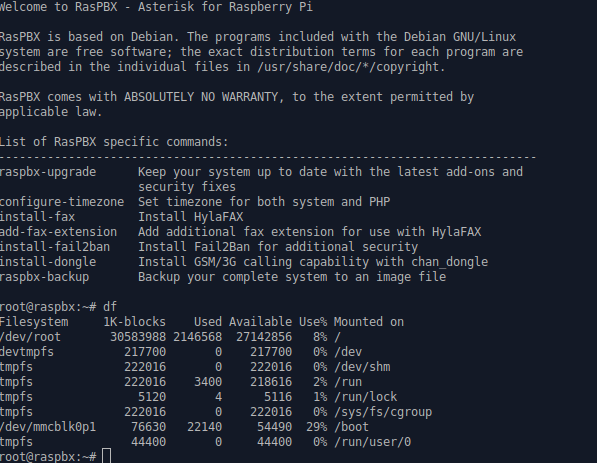The image size is (597, 463).
Task: Click the 'raspbx-backup' command name
Action: 44,277
